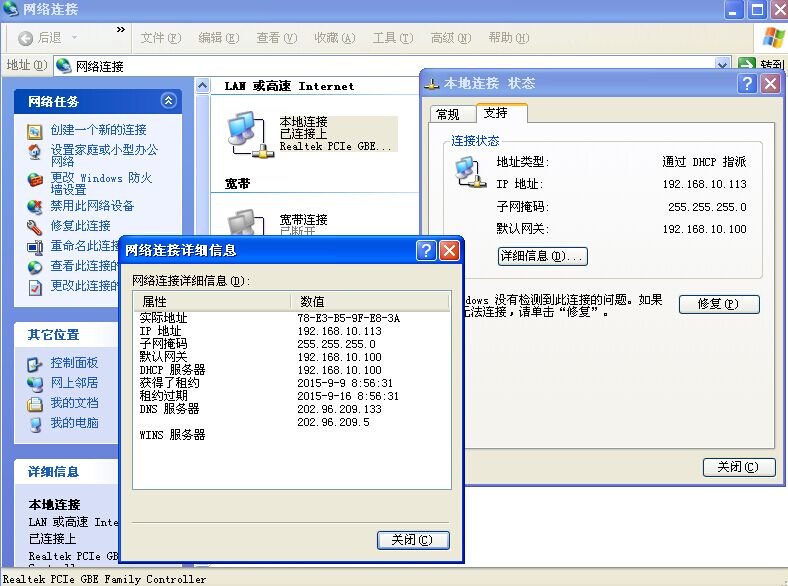This screenshot has width=788, height=586.
Task: Open the 文件(F) menu
Action: [160, 38]
